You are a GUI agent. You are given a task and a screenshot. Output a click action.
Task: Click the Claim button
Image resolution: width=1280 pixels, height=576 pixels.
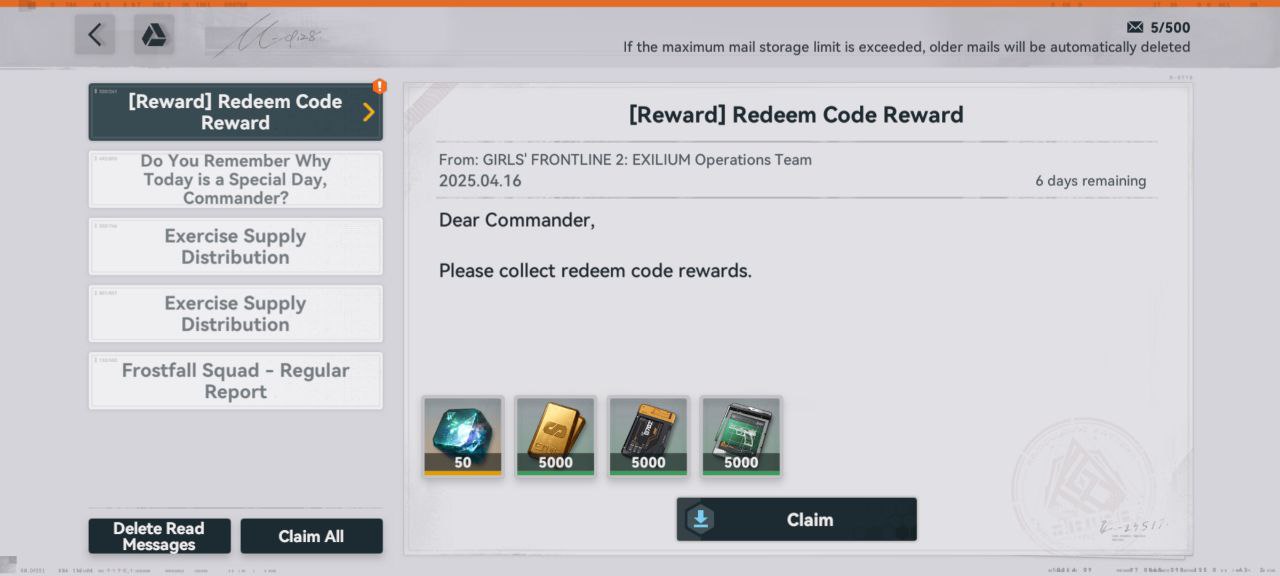click(x=797, y=519)
